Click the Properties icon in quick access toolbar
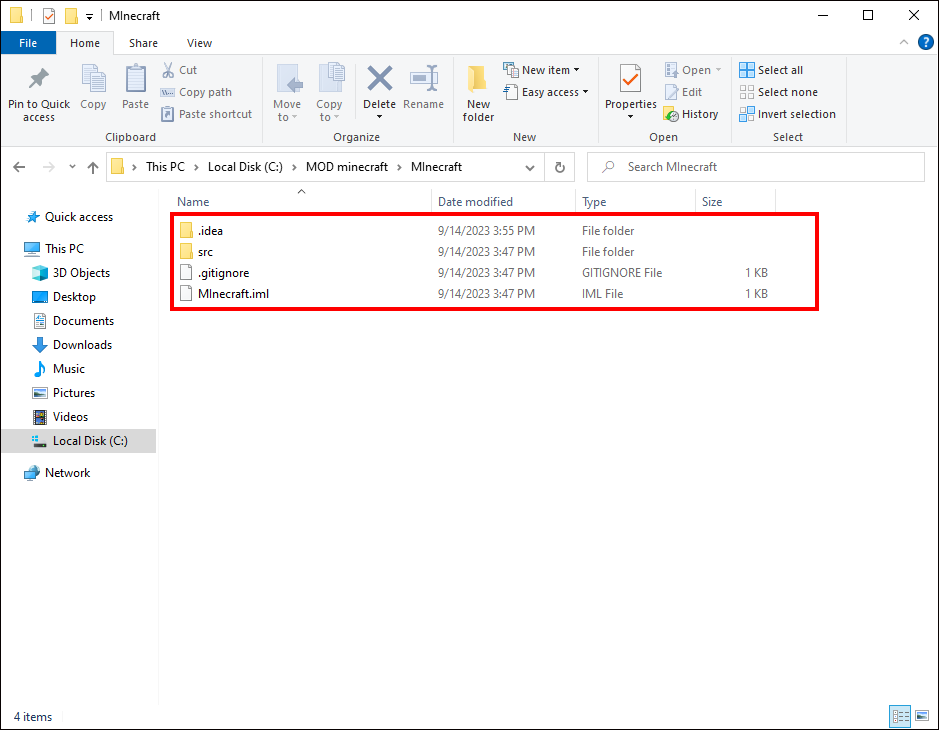The image size is (939, 730). click(x=49, y=16)
